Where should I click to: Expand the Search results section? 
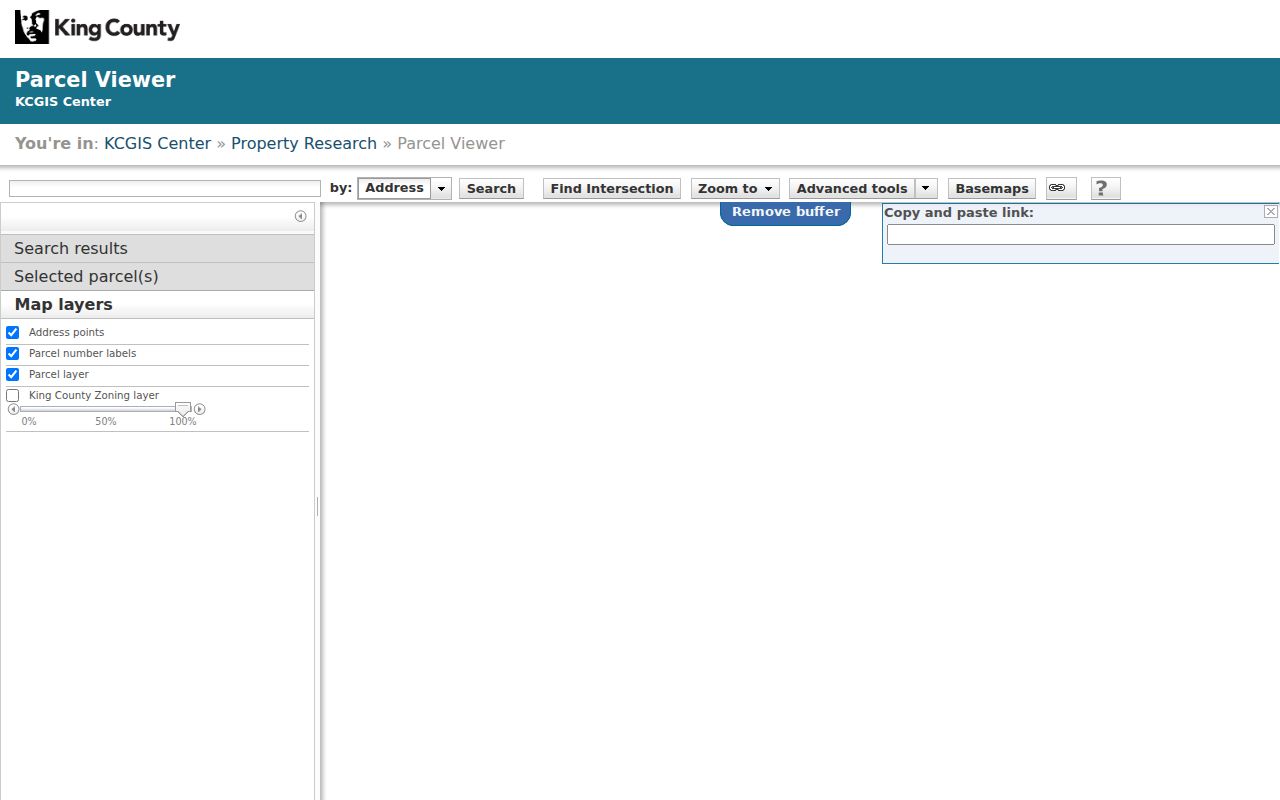click(x=158, y=248)
